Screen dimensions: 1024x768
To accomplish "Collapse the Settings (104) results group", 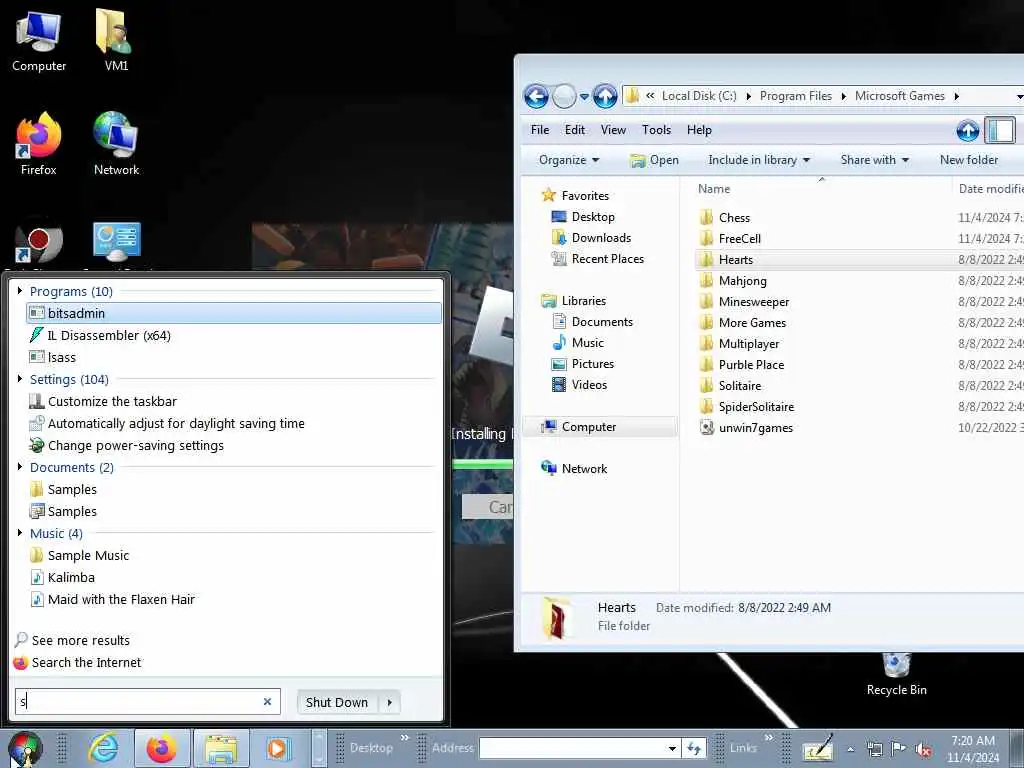I will click(x=20, y=379).
